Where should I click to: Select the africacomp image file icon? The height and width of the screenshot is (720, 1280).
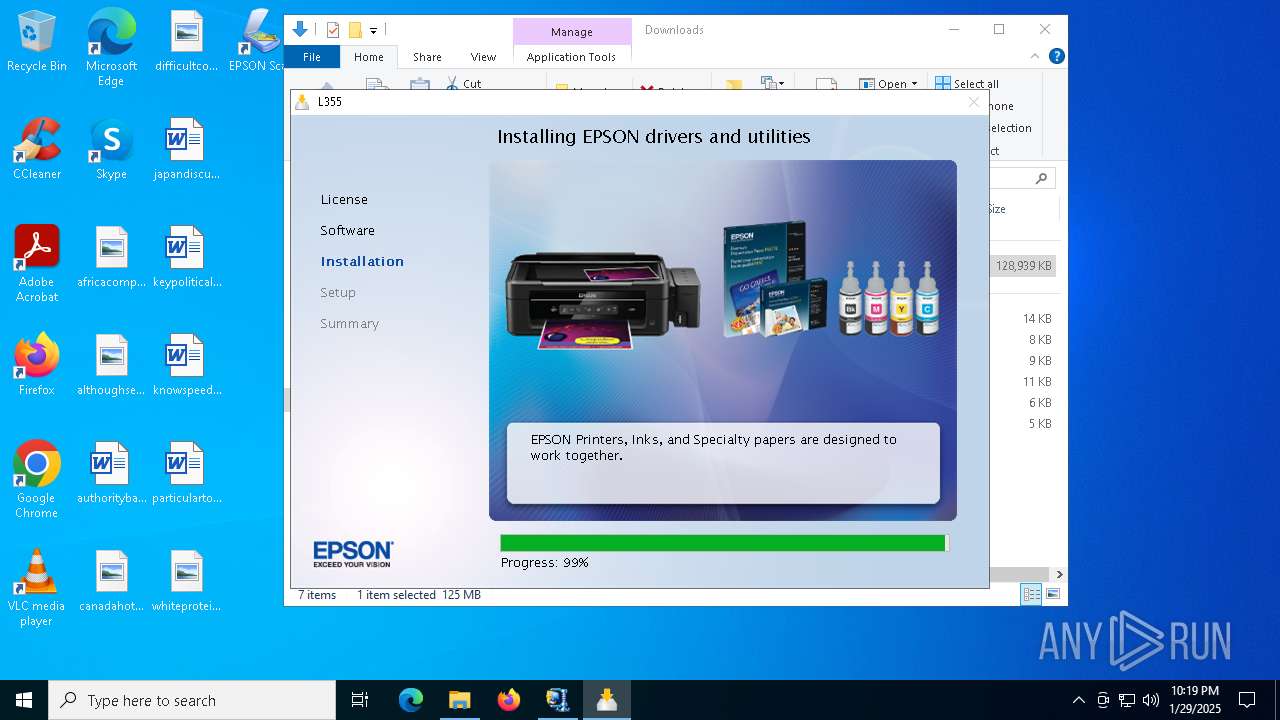pos(111,258)
